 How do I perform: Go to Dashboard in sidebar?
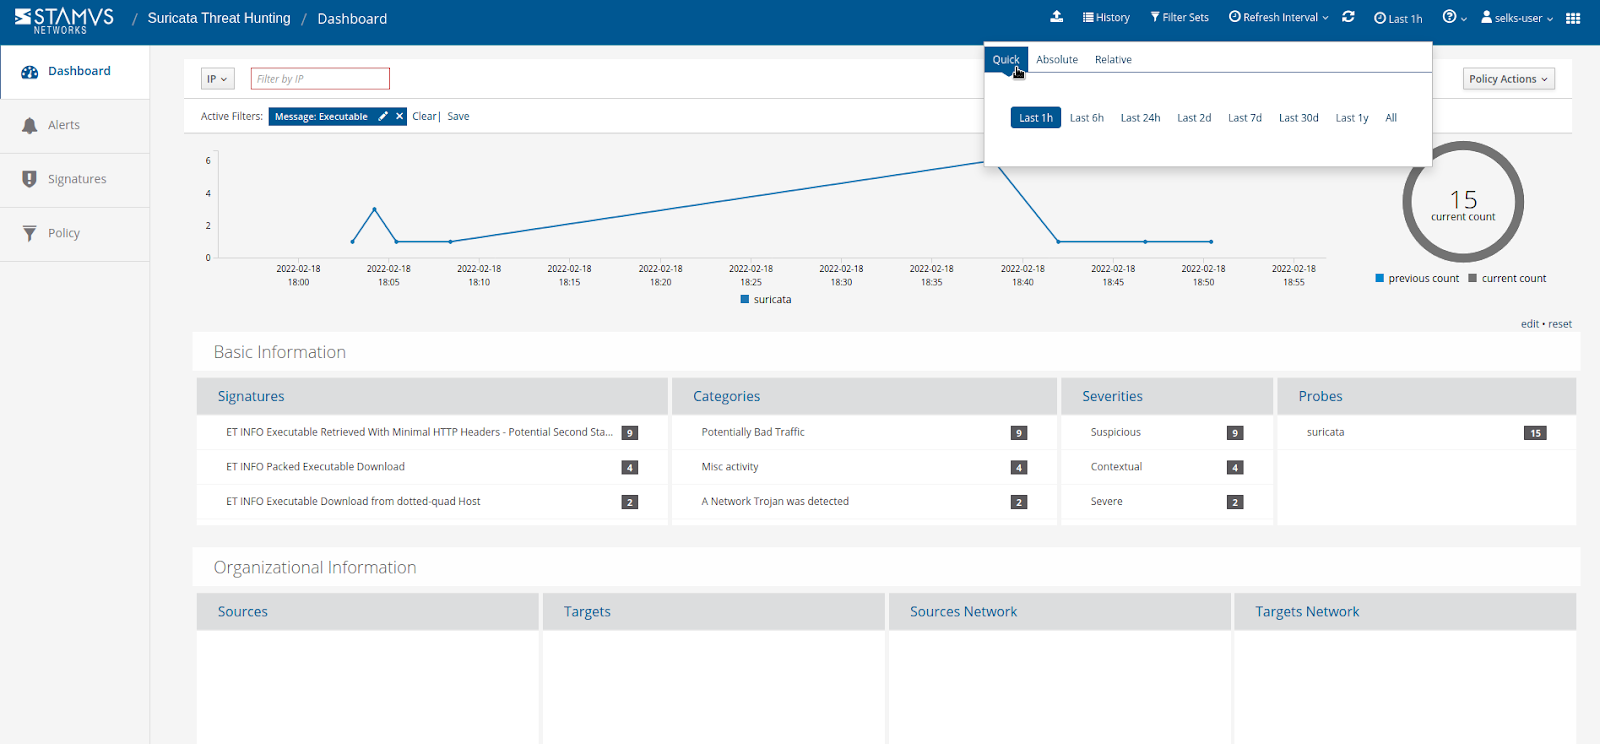tap(75, 72)
